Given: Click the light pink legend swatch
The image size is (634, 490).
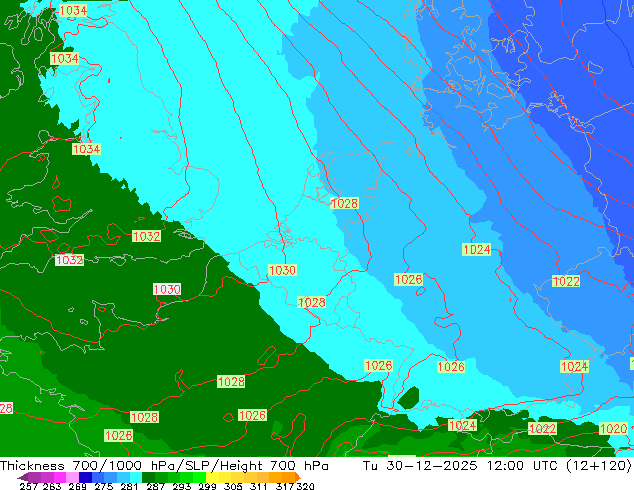Looking at the screenshot, I should 72,477.
